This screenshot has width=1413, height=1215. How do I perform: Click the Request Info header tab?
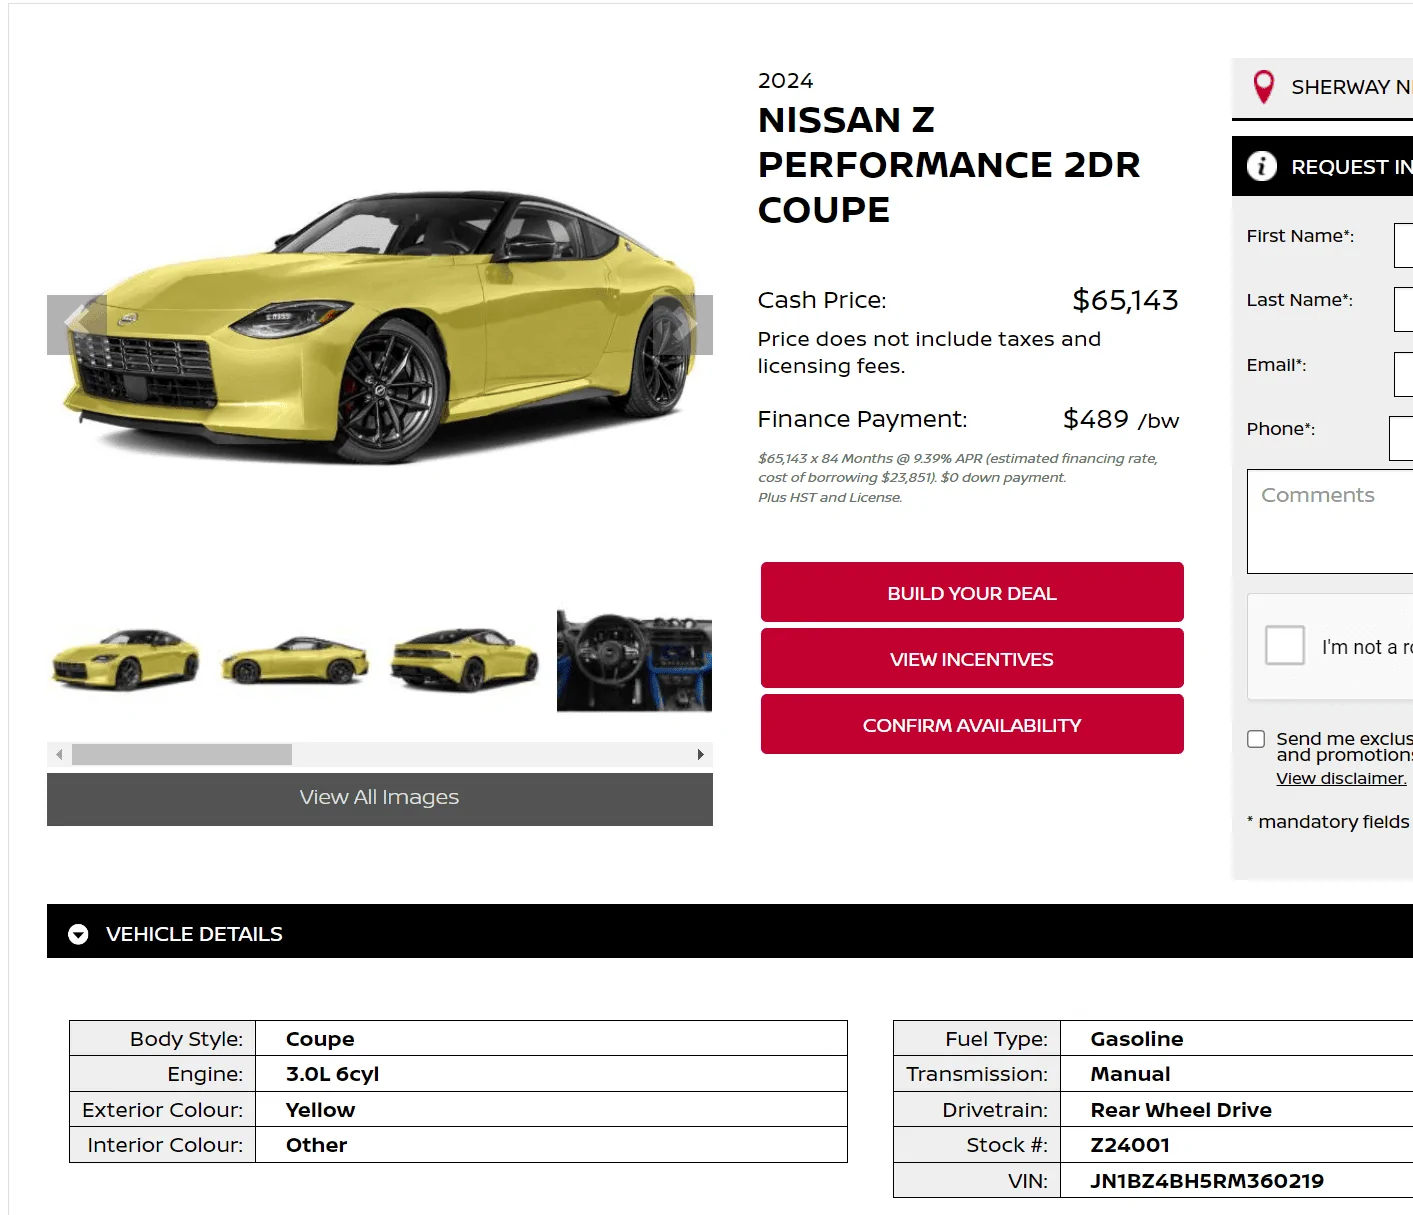1322,166
